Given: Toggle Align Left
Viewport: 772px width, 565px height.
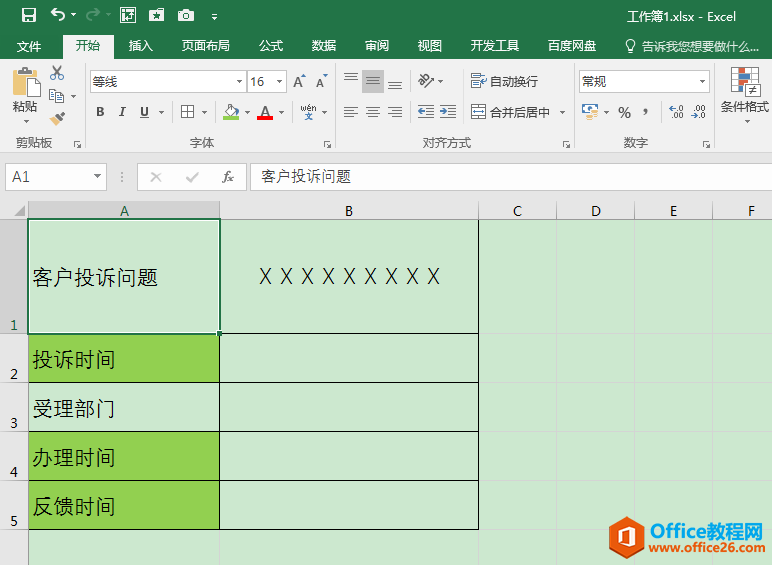Looking at the screenshot, I should tap(351, 112).
